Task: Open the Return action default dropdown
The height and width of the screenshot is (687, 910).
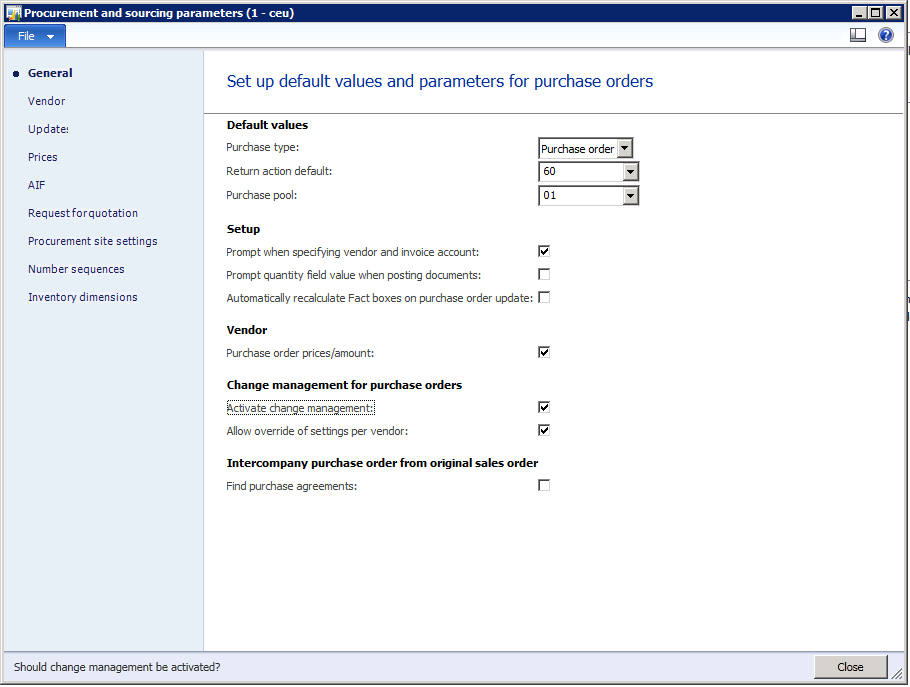Action: [630, 172]
